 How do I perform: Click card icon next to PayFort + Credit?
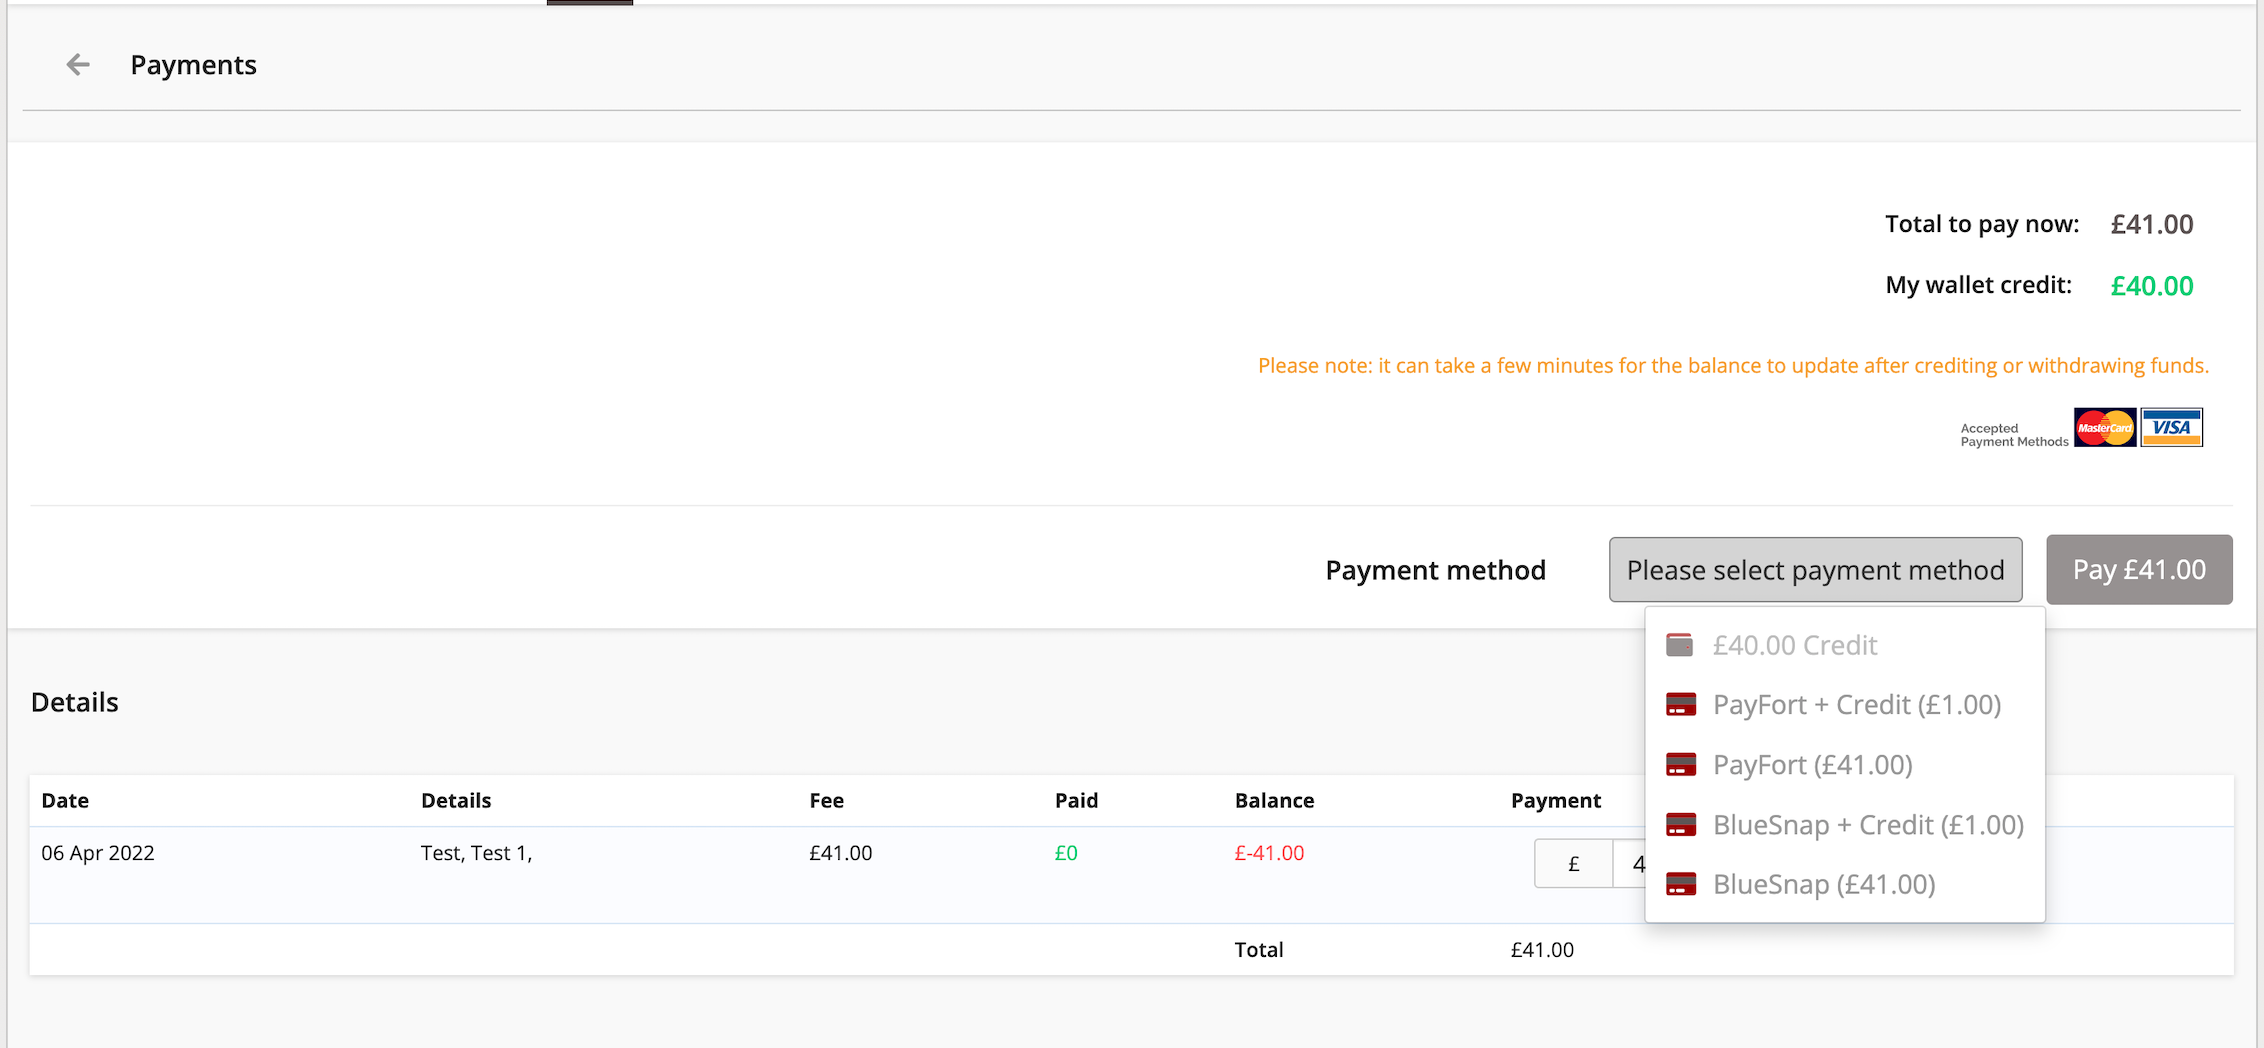point(1680,705)
